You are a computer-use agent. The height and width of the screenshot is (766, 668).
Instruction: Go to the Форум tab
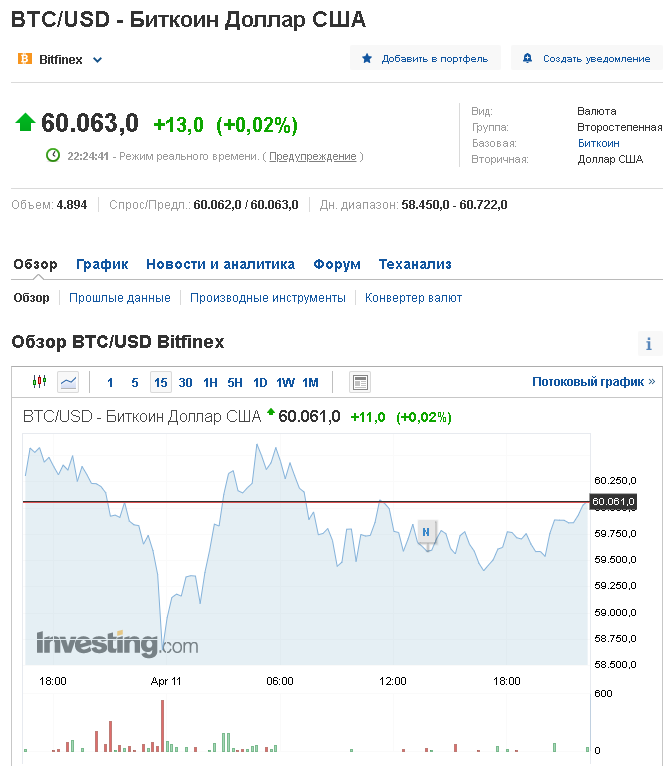[337, 264]
